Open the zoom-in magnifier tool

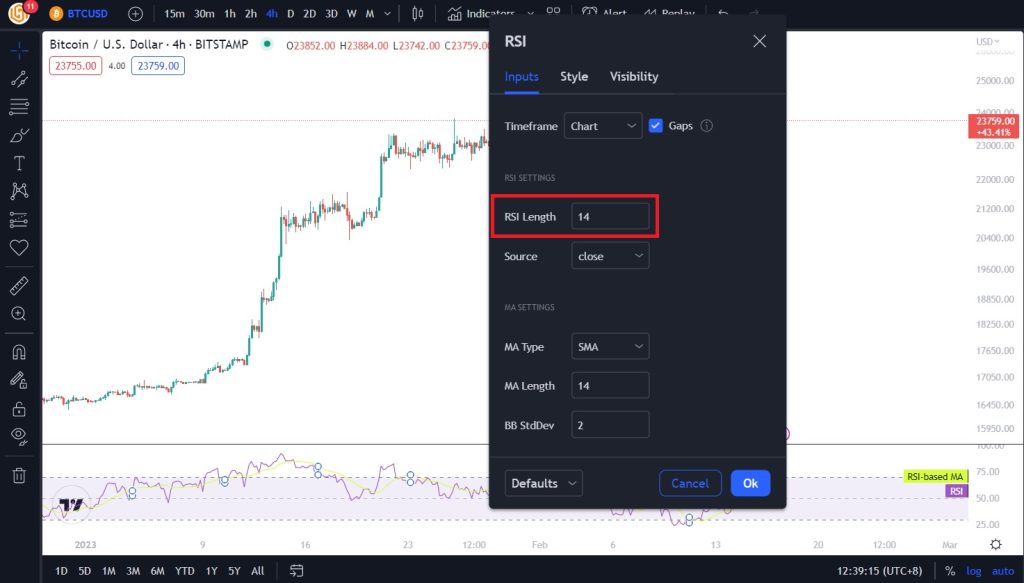19,313
